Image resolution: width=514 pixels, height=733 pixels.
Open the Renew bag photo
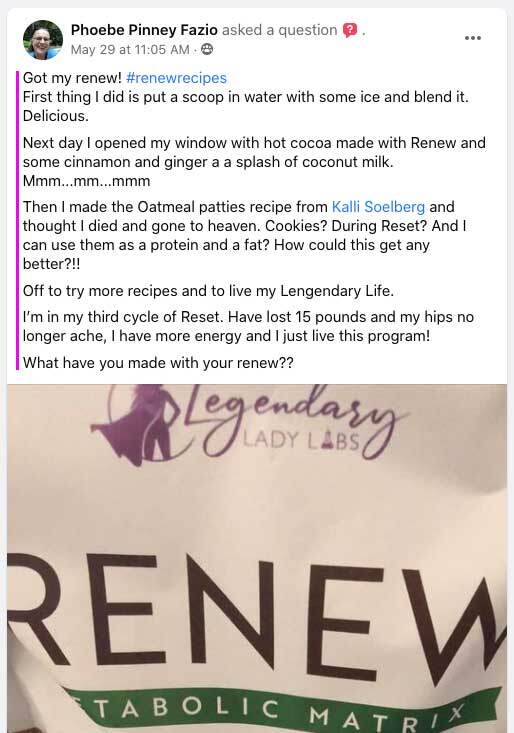point(257,558)
